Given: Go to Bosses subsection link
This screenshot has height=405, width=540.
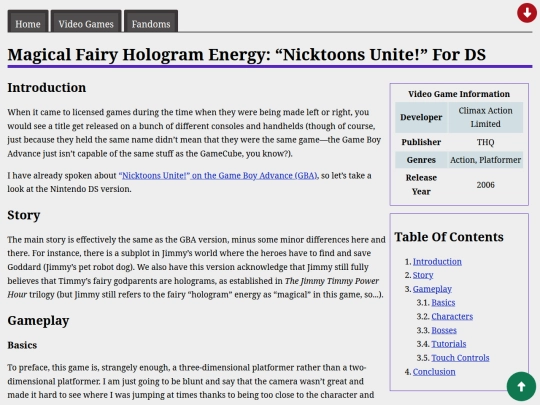Looking at the screenshot, I should 444,330.
